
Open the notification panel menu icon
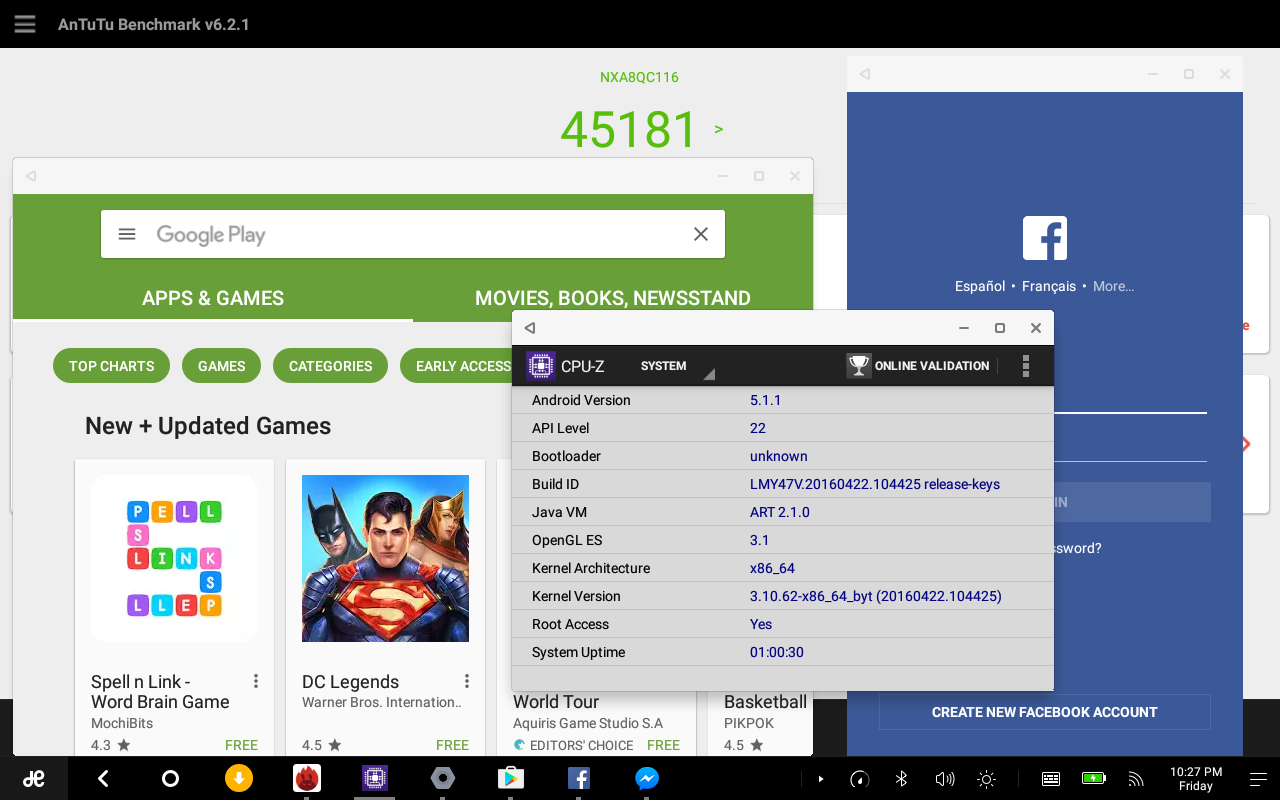pyautogui.click(x=1257, y=778)
